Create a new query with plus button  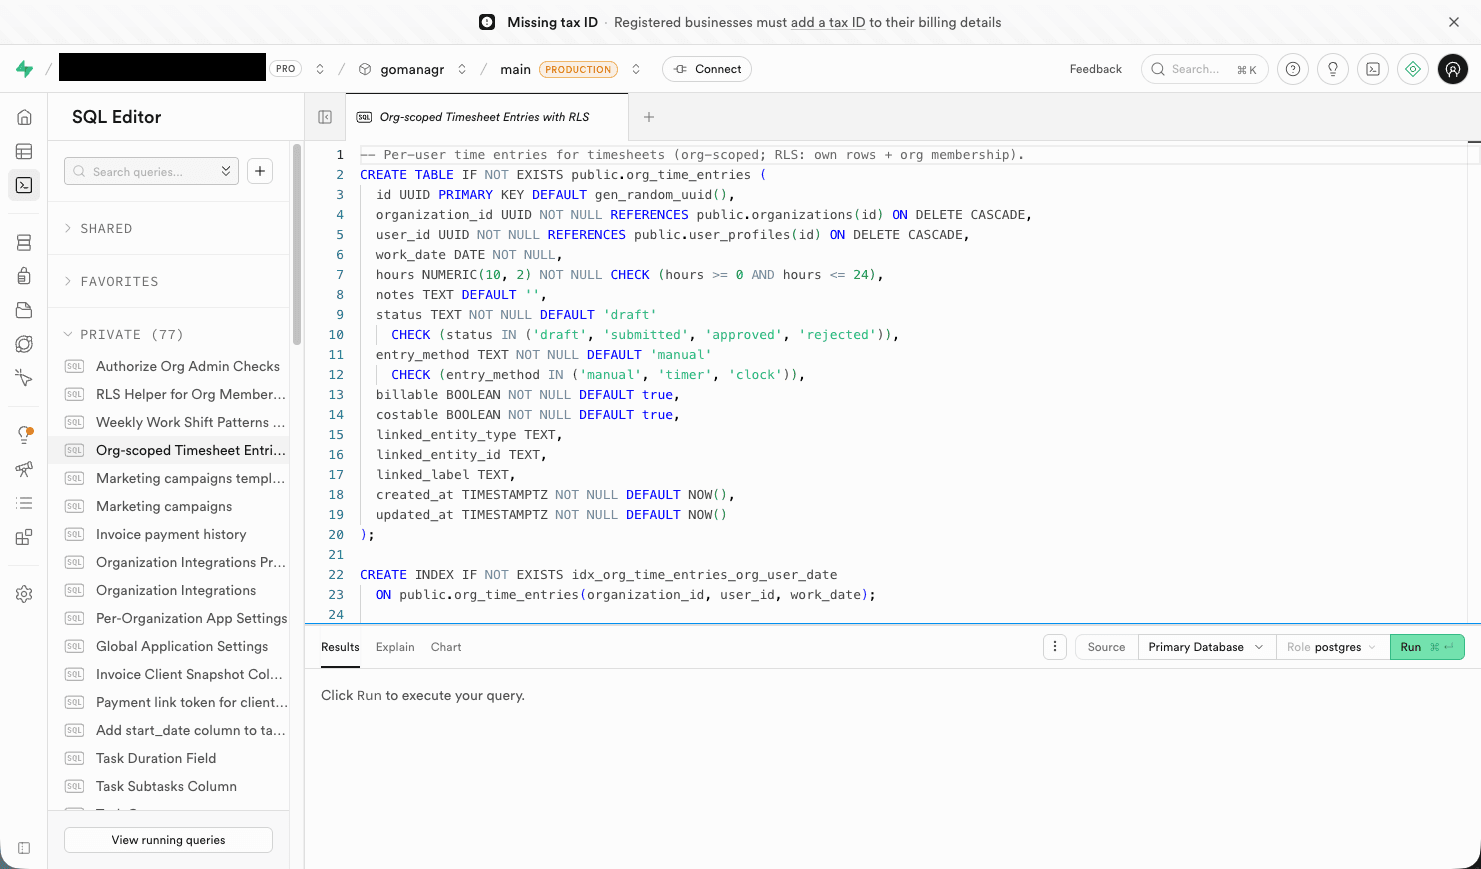(260, 171)
